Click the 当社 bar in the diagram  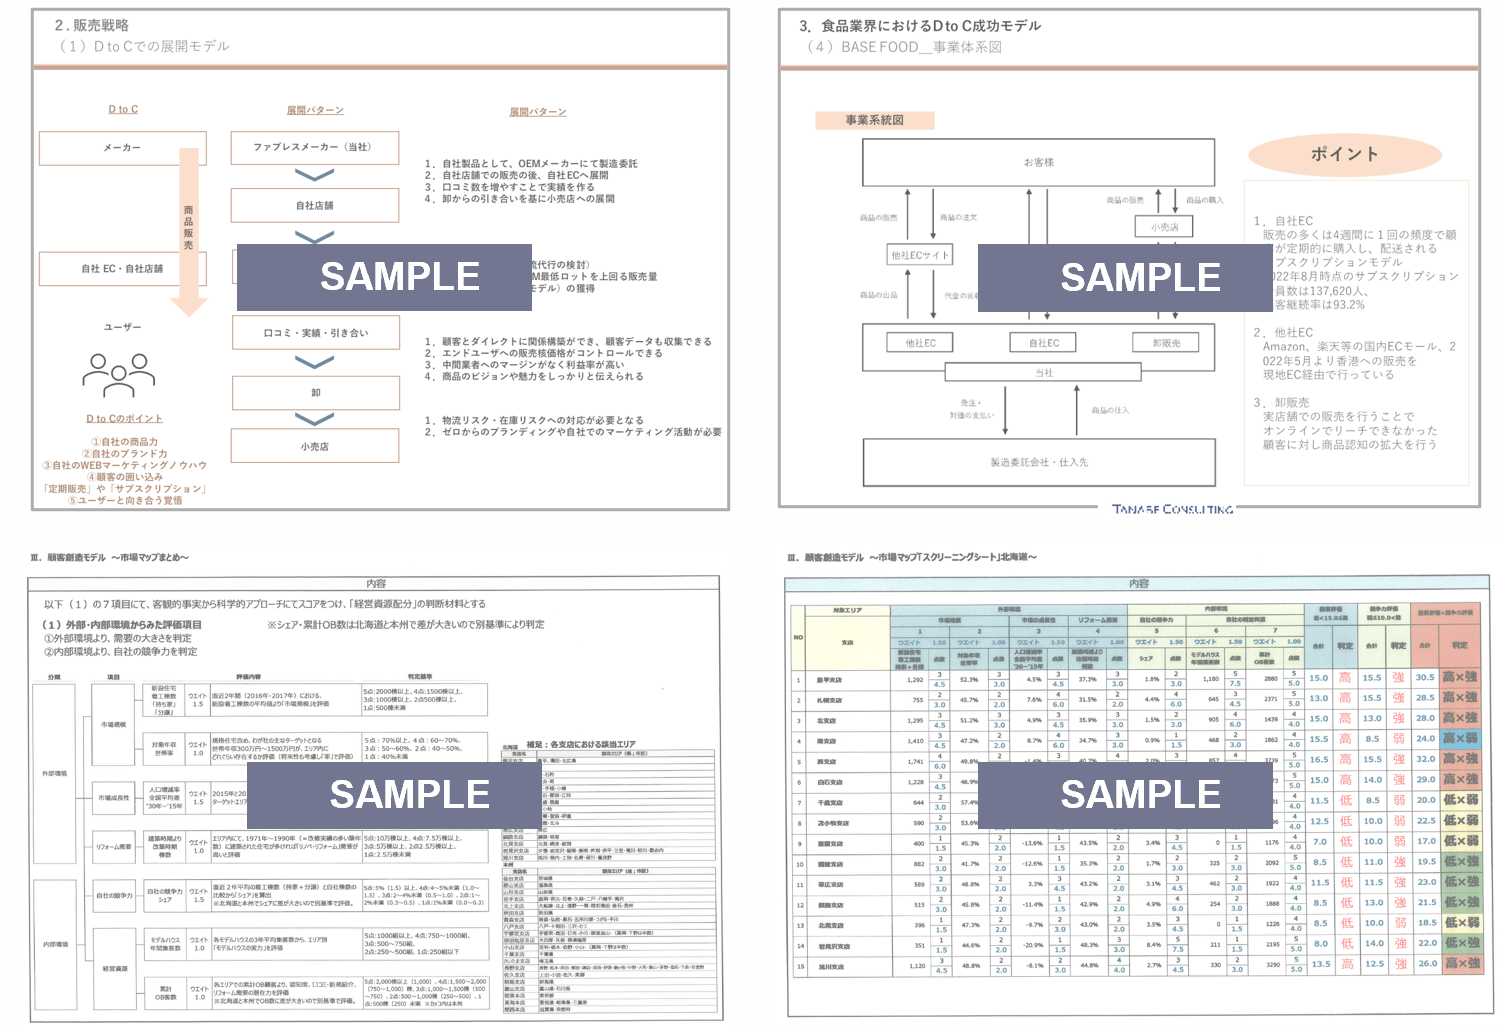coord(1044,373)
